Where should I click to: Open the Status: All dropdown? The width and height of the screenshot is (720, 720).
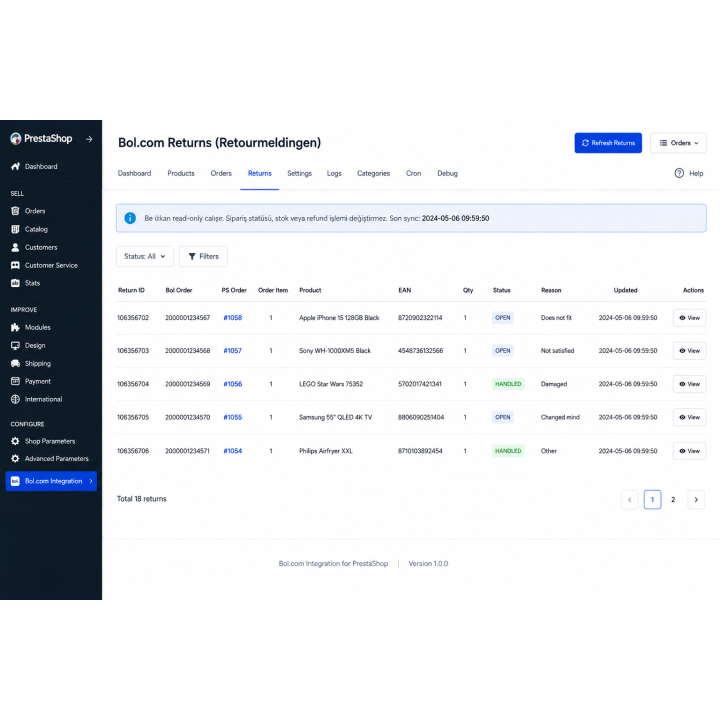[145, 256]
